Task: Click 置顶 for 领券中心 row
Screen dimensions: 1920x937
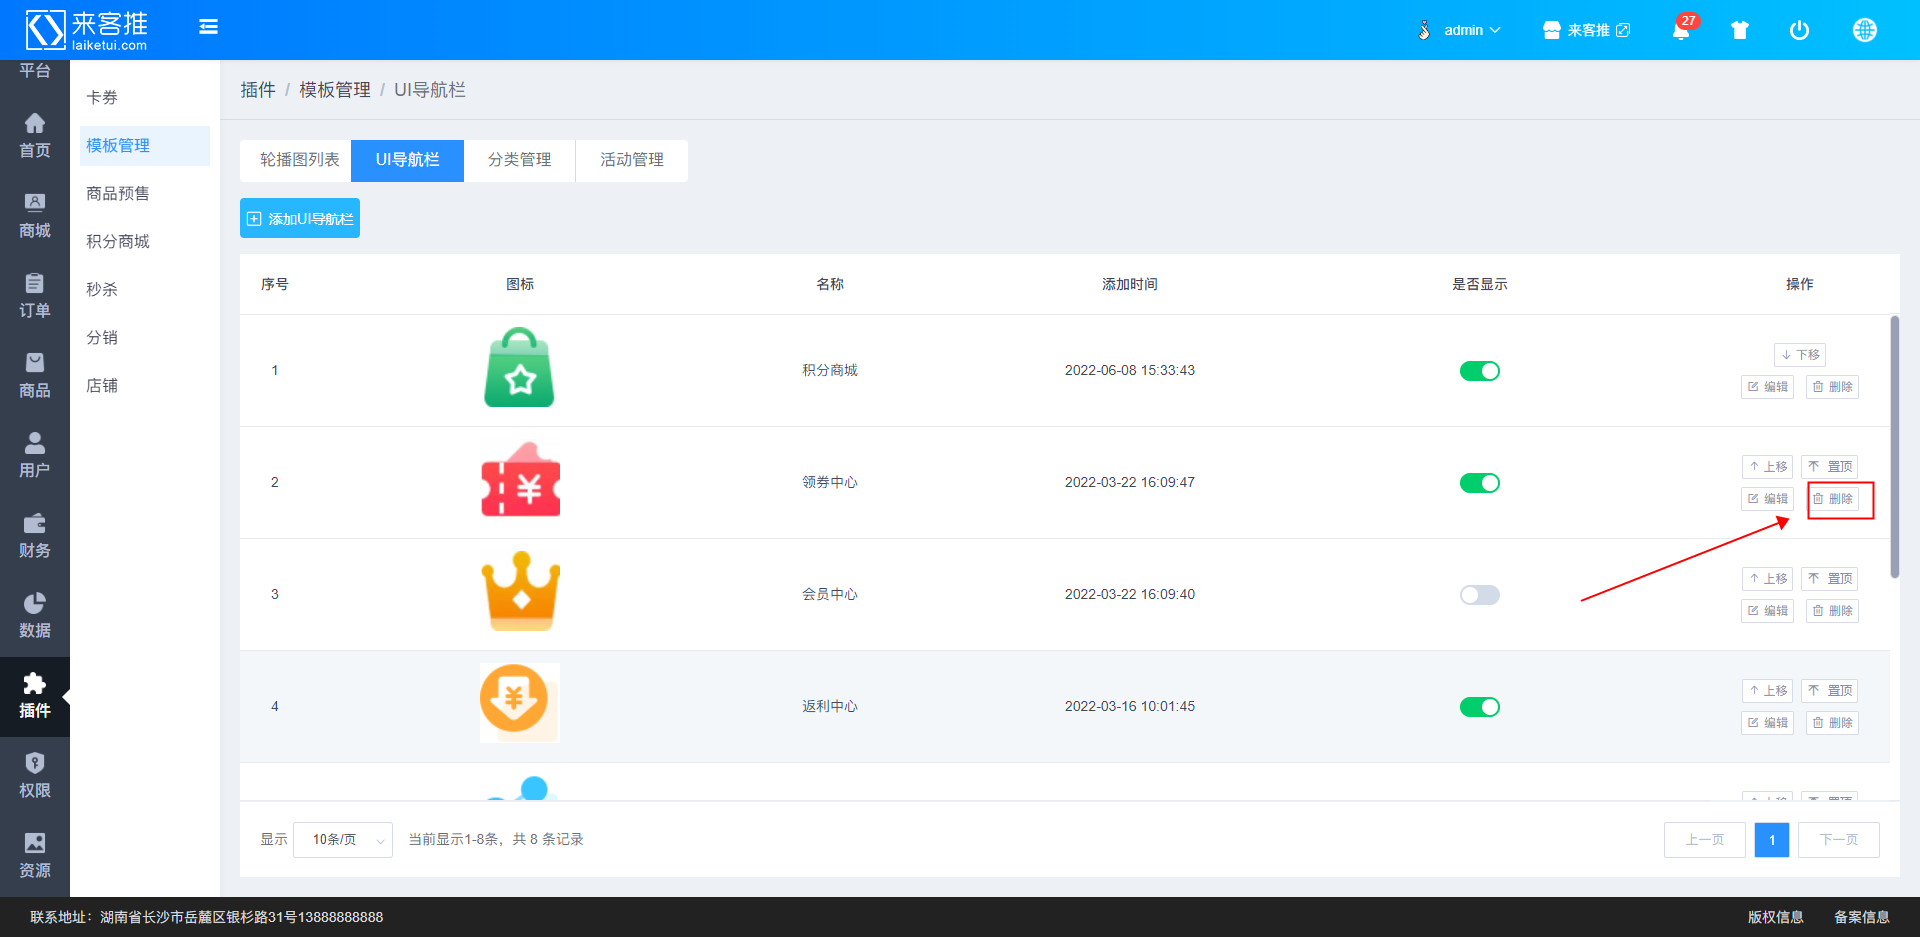Action: pos(1830,467)
